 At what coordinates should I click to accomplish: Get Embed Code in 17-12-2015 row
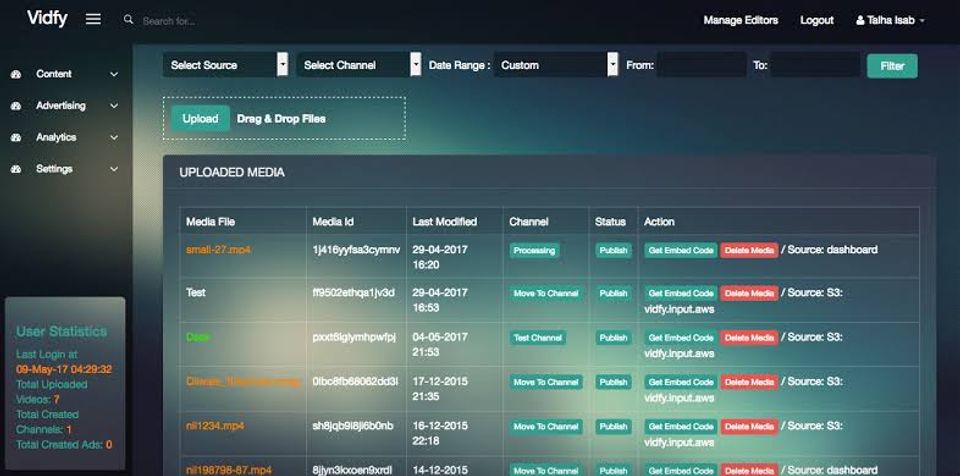pos(681,382)
